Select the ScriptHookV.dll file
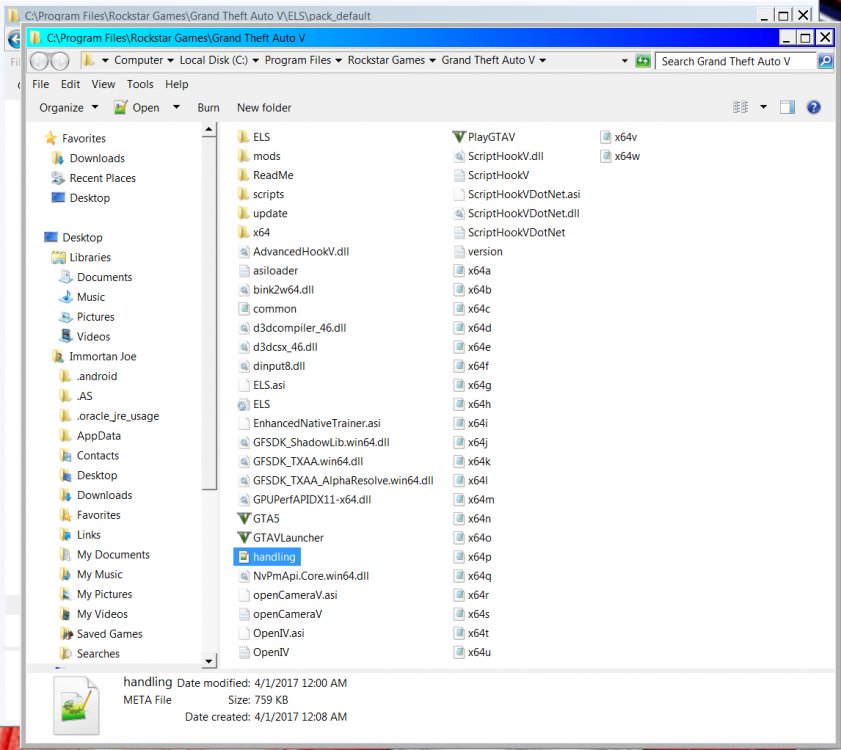 (x=505, y=156)
